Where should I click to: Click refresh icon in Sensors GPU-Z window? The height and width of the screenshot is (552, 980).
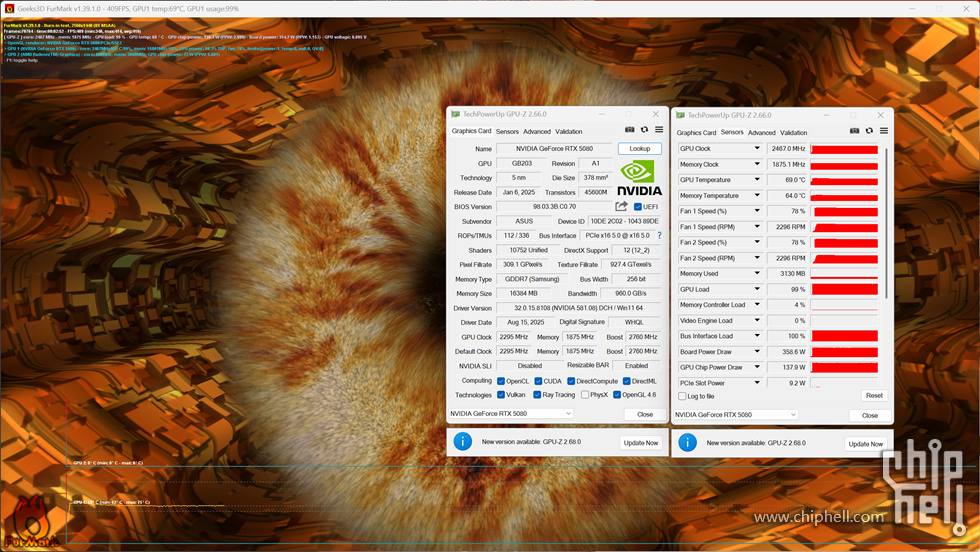click(869, 131)
